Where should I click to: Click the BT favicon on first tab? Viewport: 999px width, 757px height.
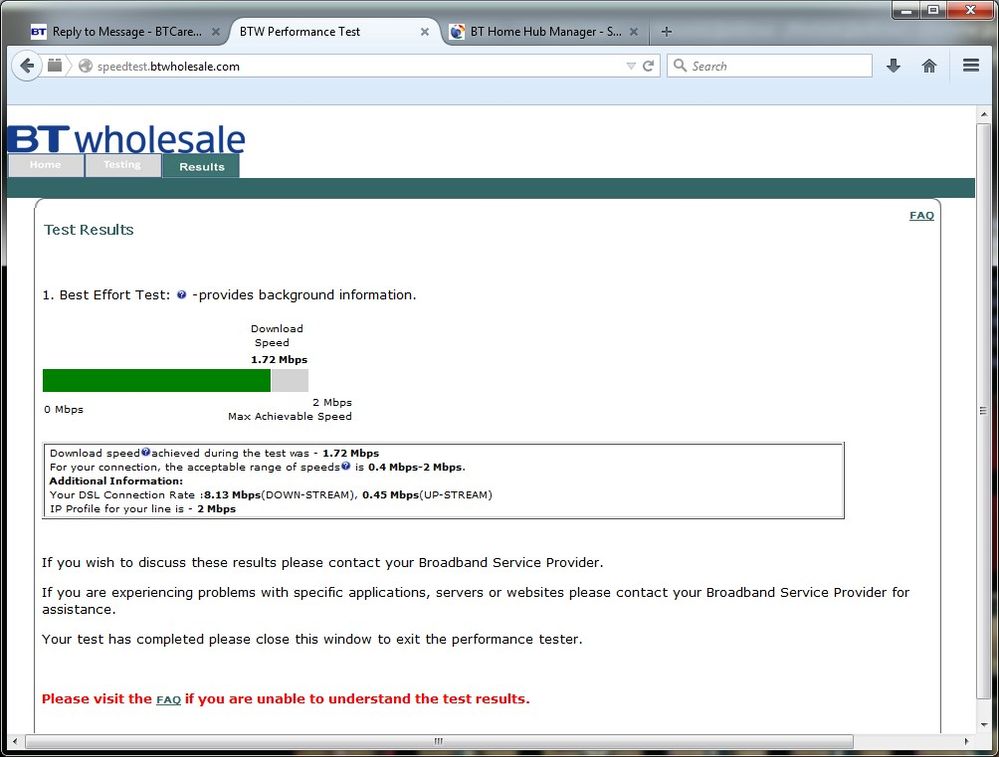pos(39,31)
